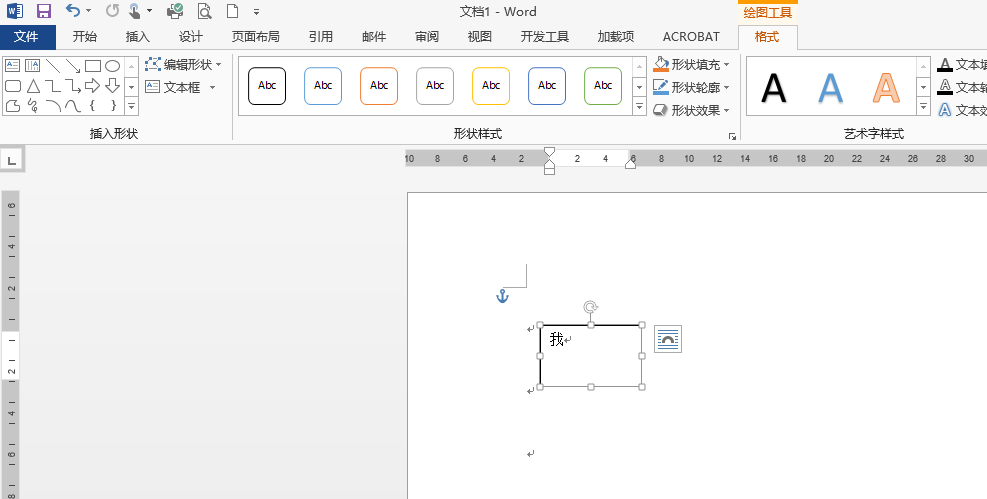The width and height of the screenshot is (987, 499).
Task: Open the 文件 menu tab
Action: (x=27, y=37)
